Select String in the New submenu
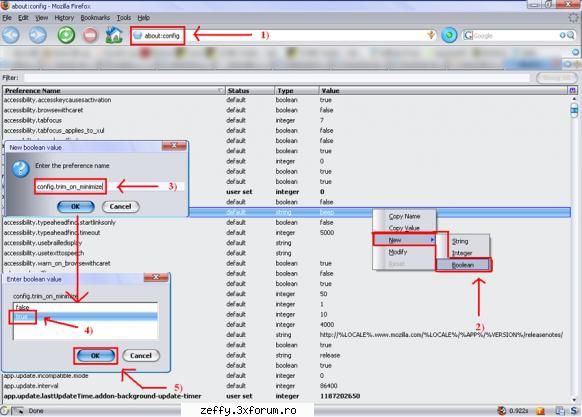Viewport: 582px width, 417px height. click(463, 241)
